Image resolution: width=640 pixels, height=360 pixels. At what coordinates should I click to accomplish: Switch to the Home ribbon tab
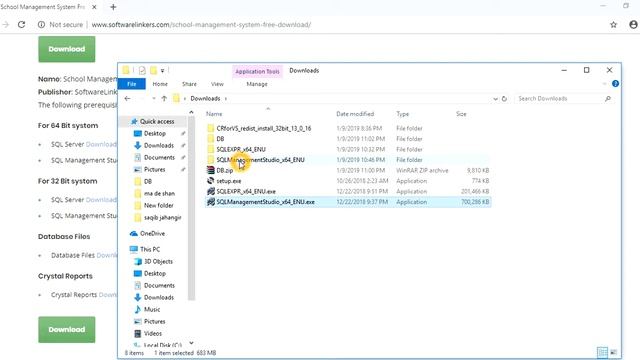160,84
